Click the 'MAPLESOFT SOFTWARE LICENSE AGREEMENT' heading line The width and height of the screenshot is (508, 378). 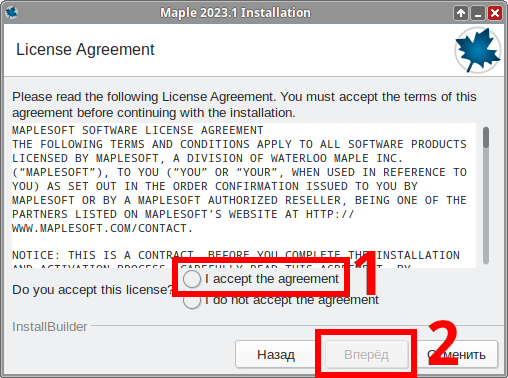point(138,130)
